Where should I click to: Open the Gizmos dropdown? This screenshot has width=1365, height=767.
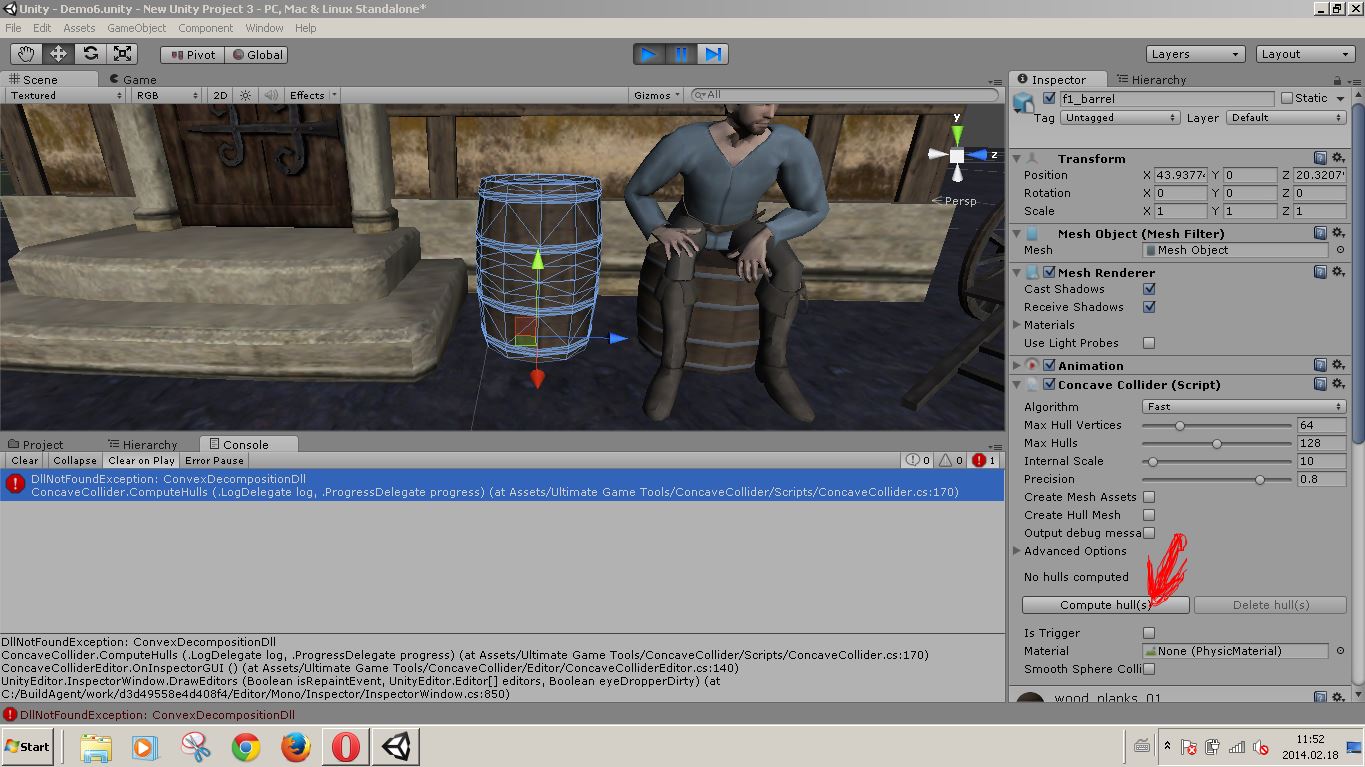tap(656, 95)
